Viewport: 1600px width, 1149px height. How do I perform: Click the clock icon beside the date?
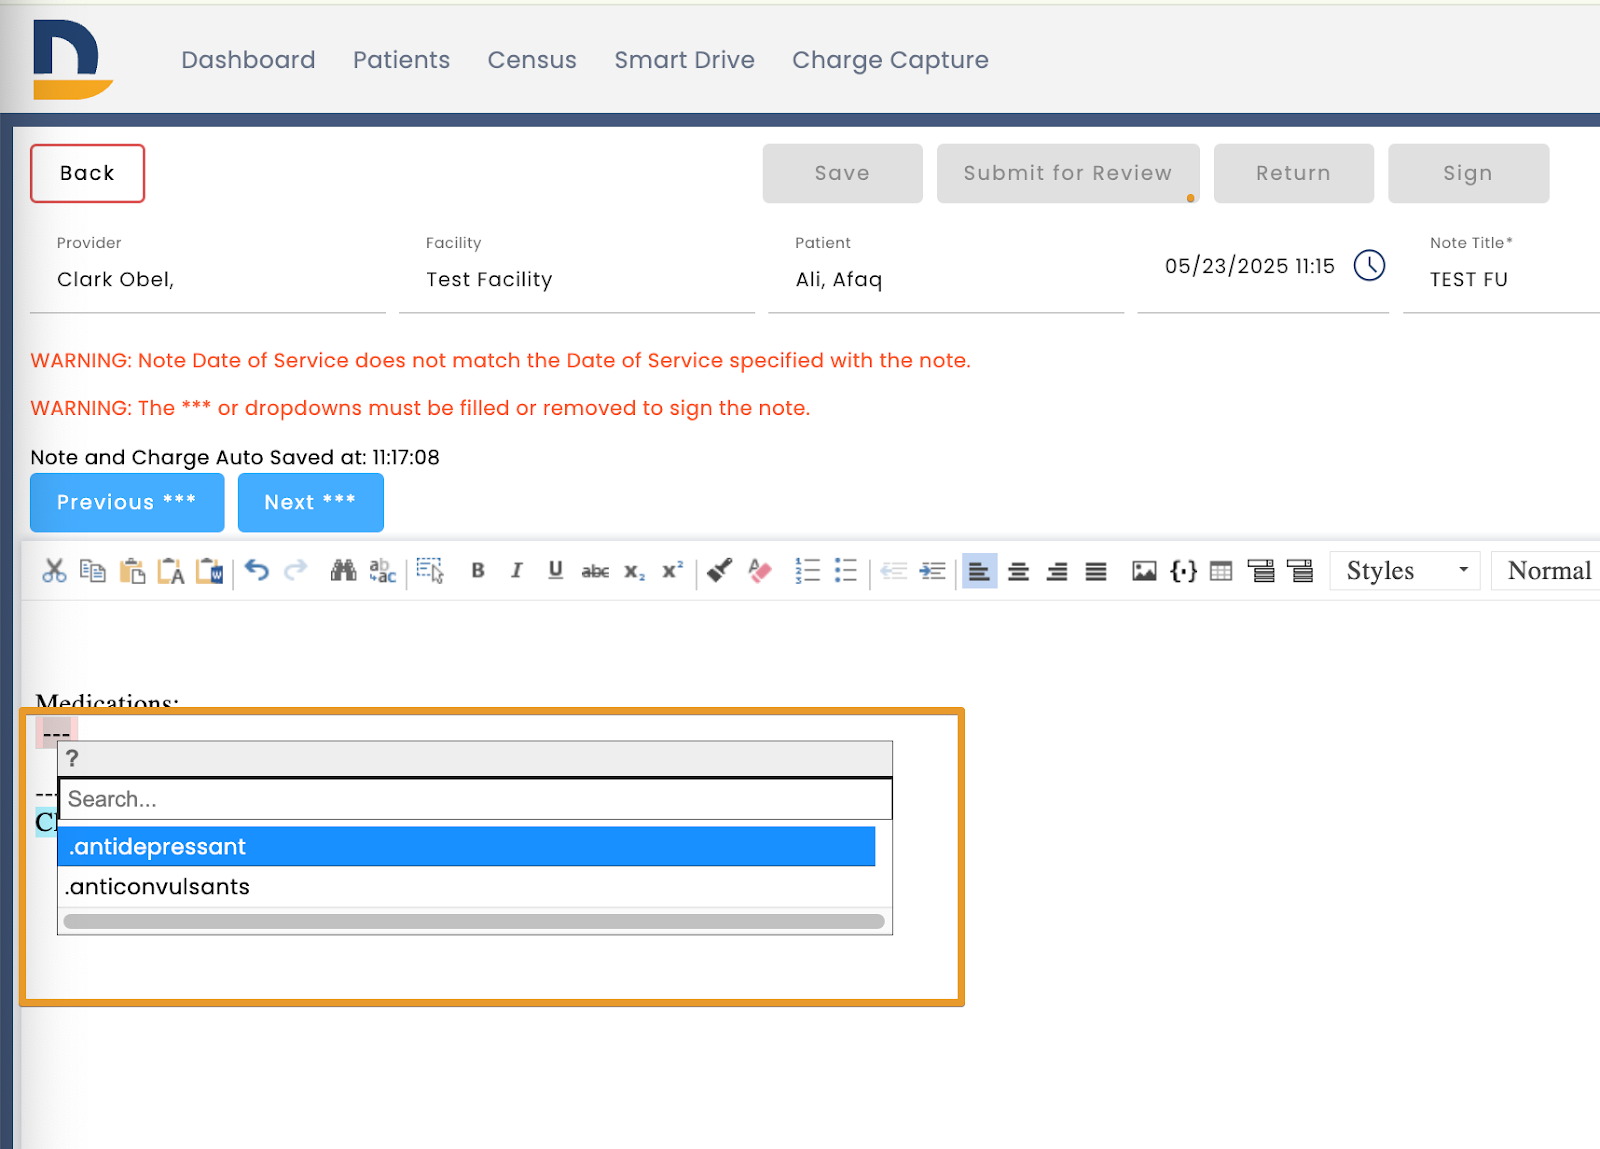coord(1371,266)
